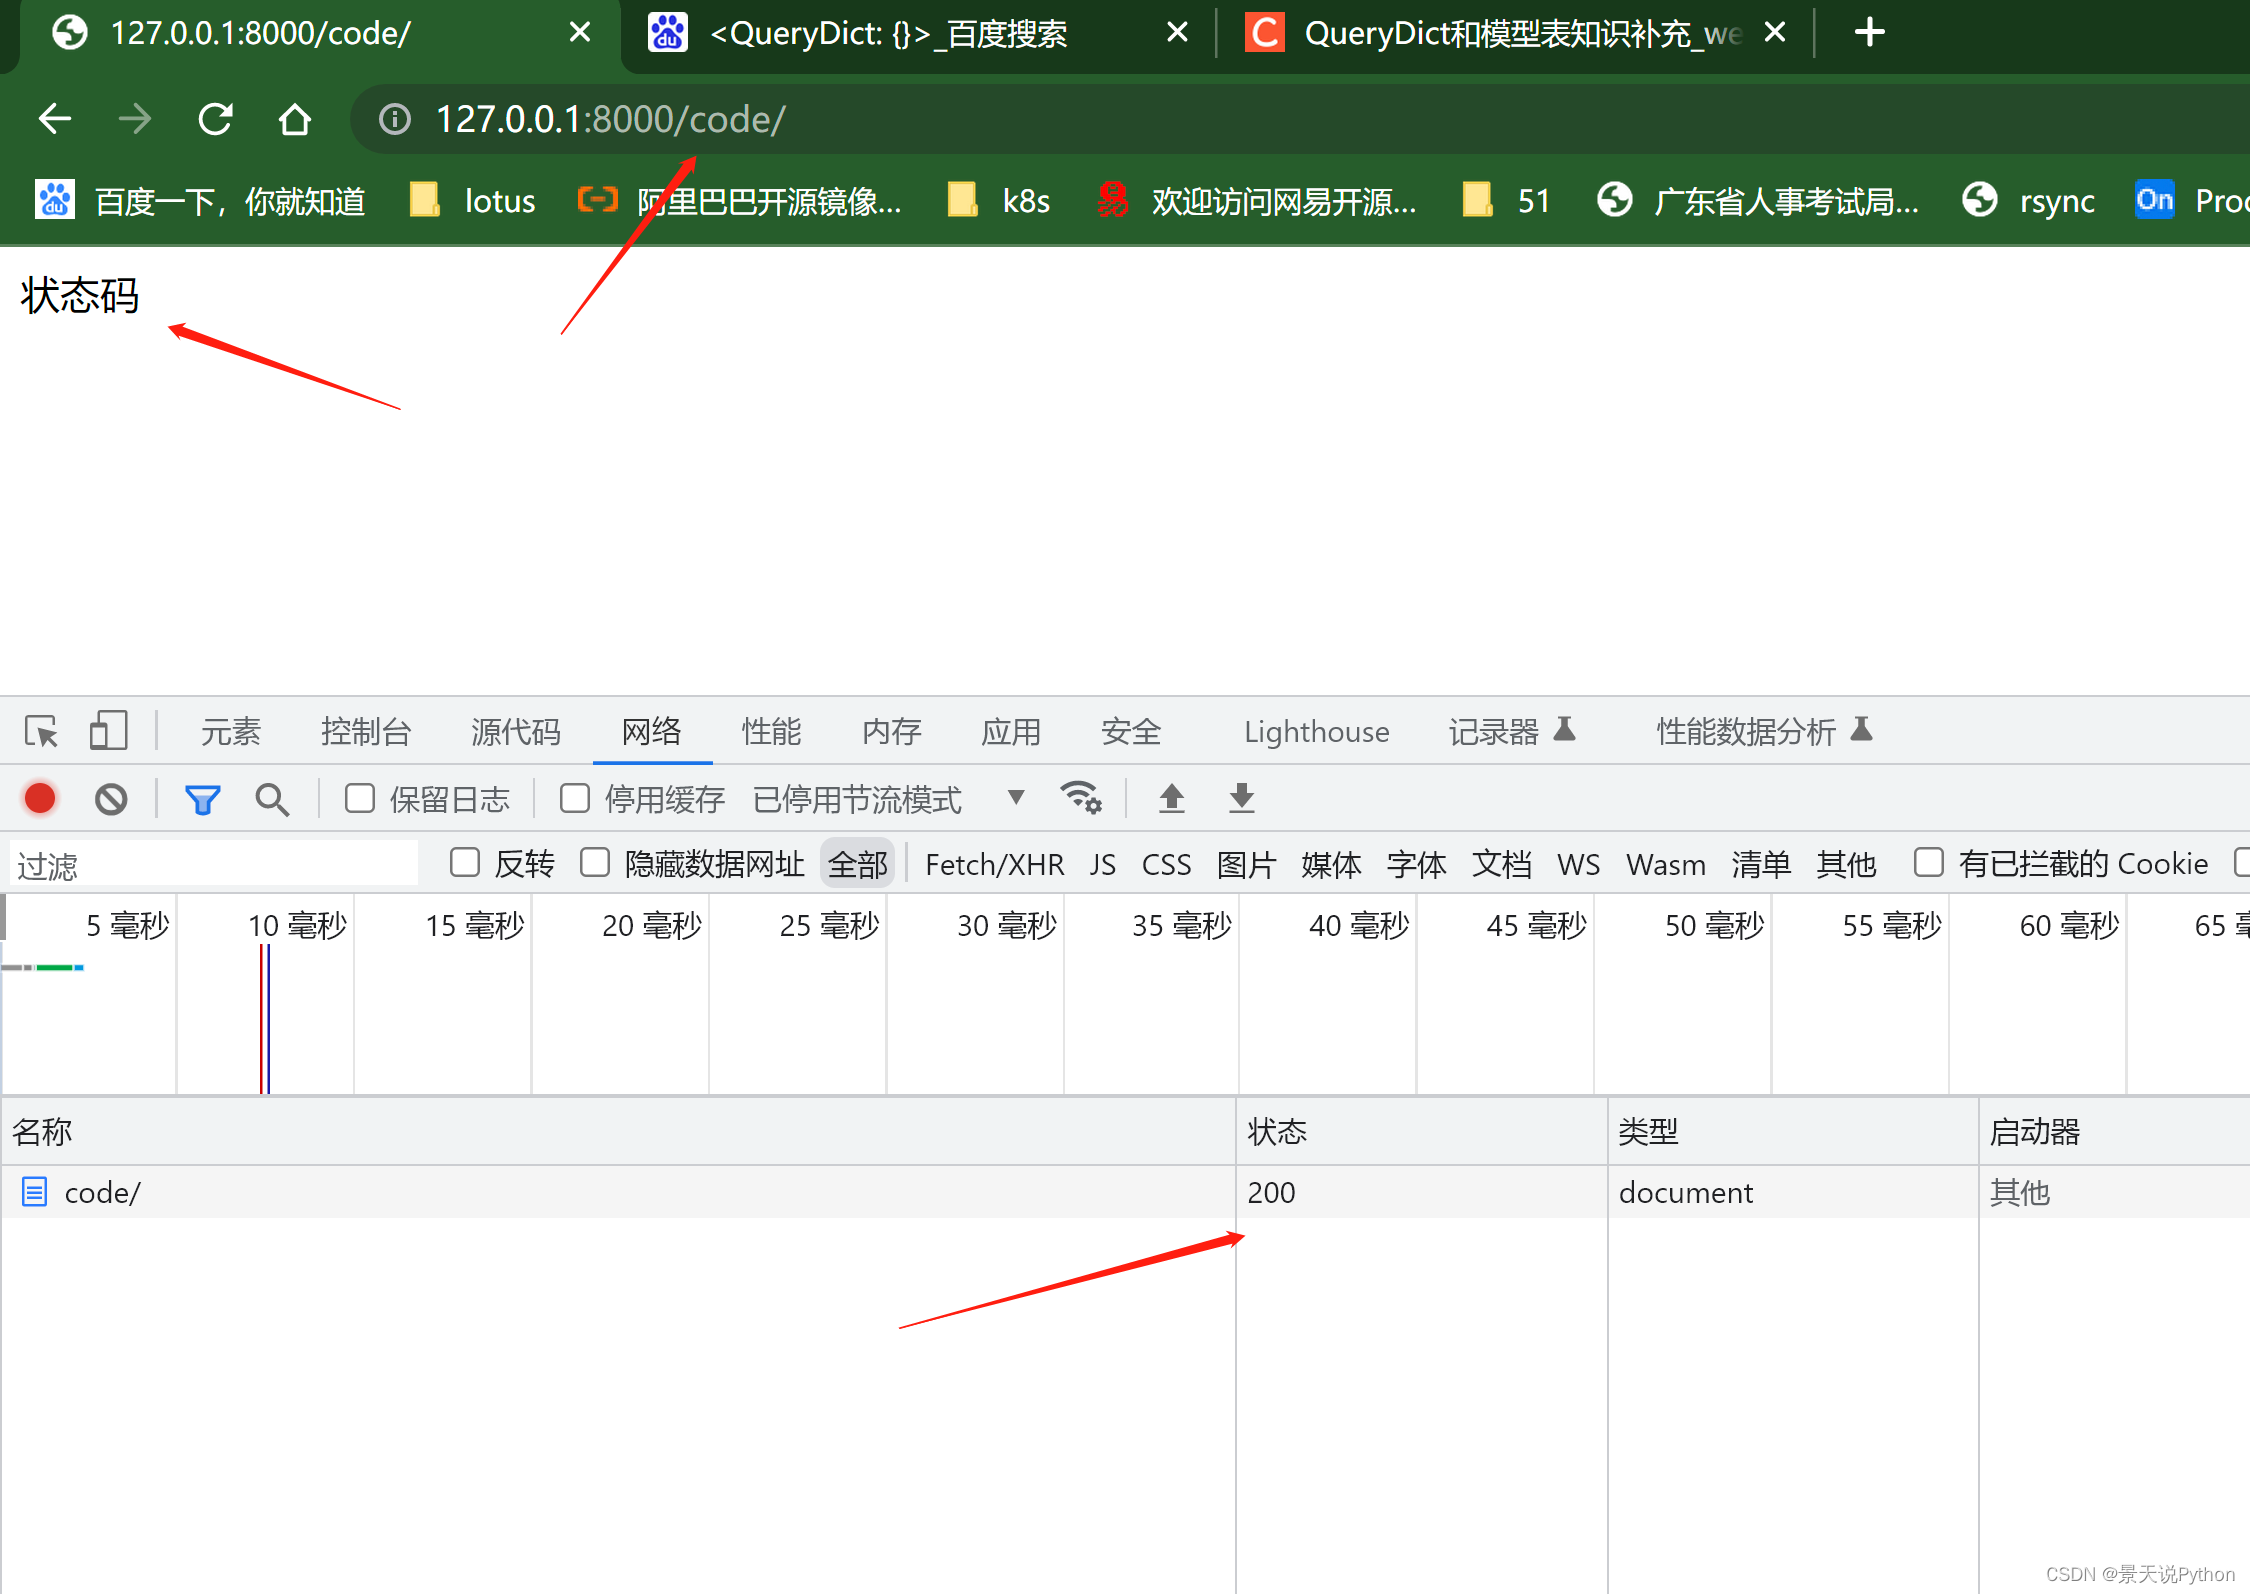
Task: Open the 记录器 panel
Action: tap(1513, 732)
